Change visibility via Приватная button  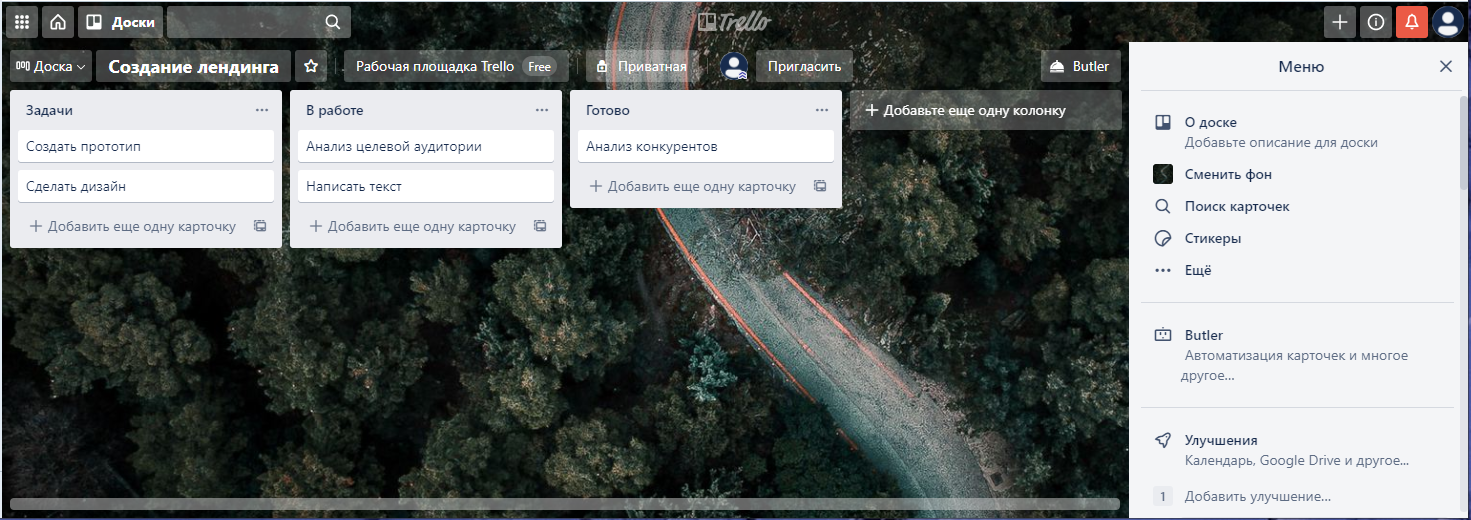tap(642, 66)
